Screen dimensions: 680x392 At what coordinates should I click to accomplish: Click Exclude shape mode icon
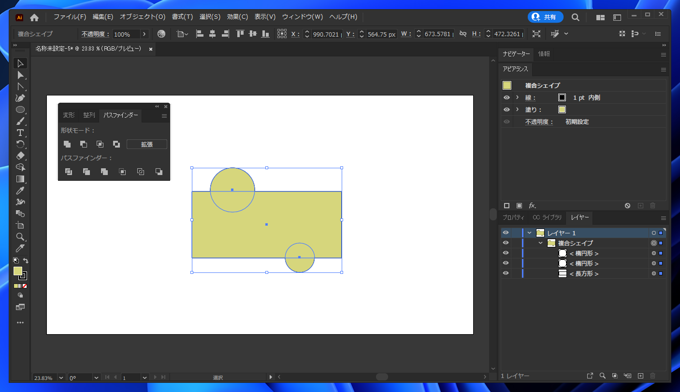pyautogui.click(x=116, y=144)
